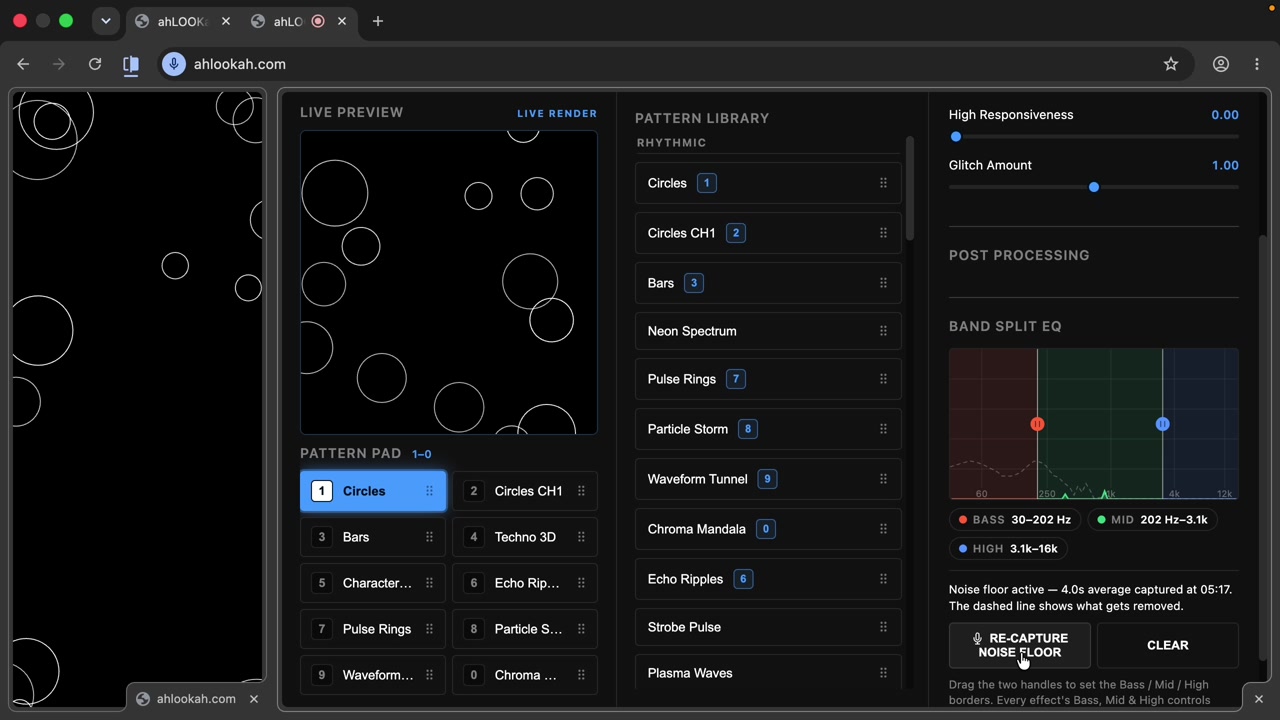Image resolution: width=1280 pixels, height=720 pixels.
Task: Bookmark this page with the star icon
Action: coord(1171,64)
